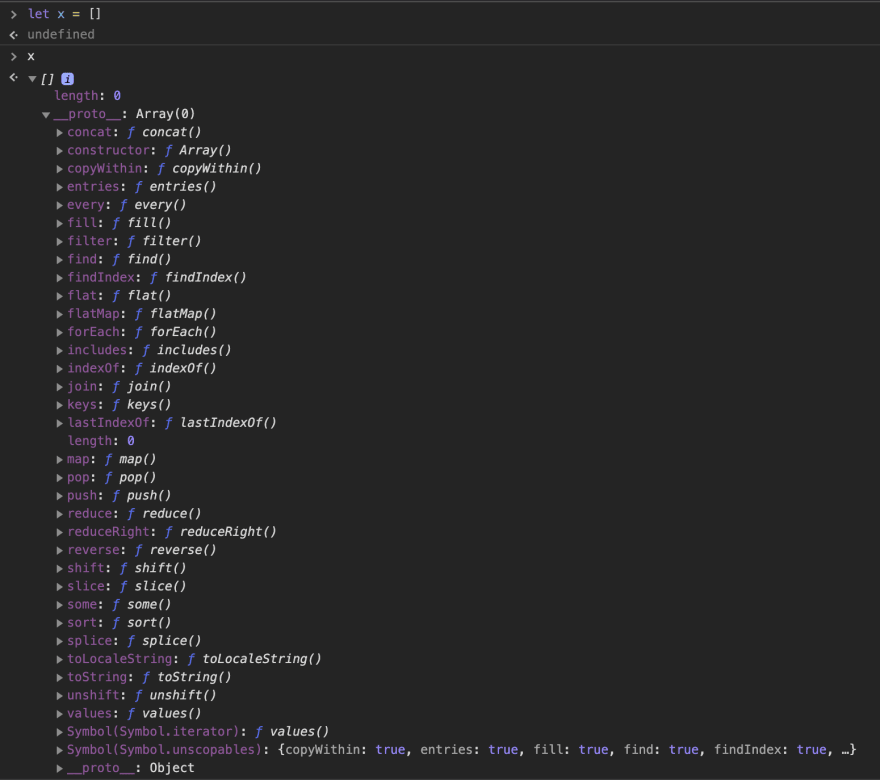This screenshot has width=880, height=780.
Task: Expand the toLocaleString function entry
Action: pos(59,659)
